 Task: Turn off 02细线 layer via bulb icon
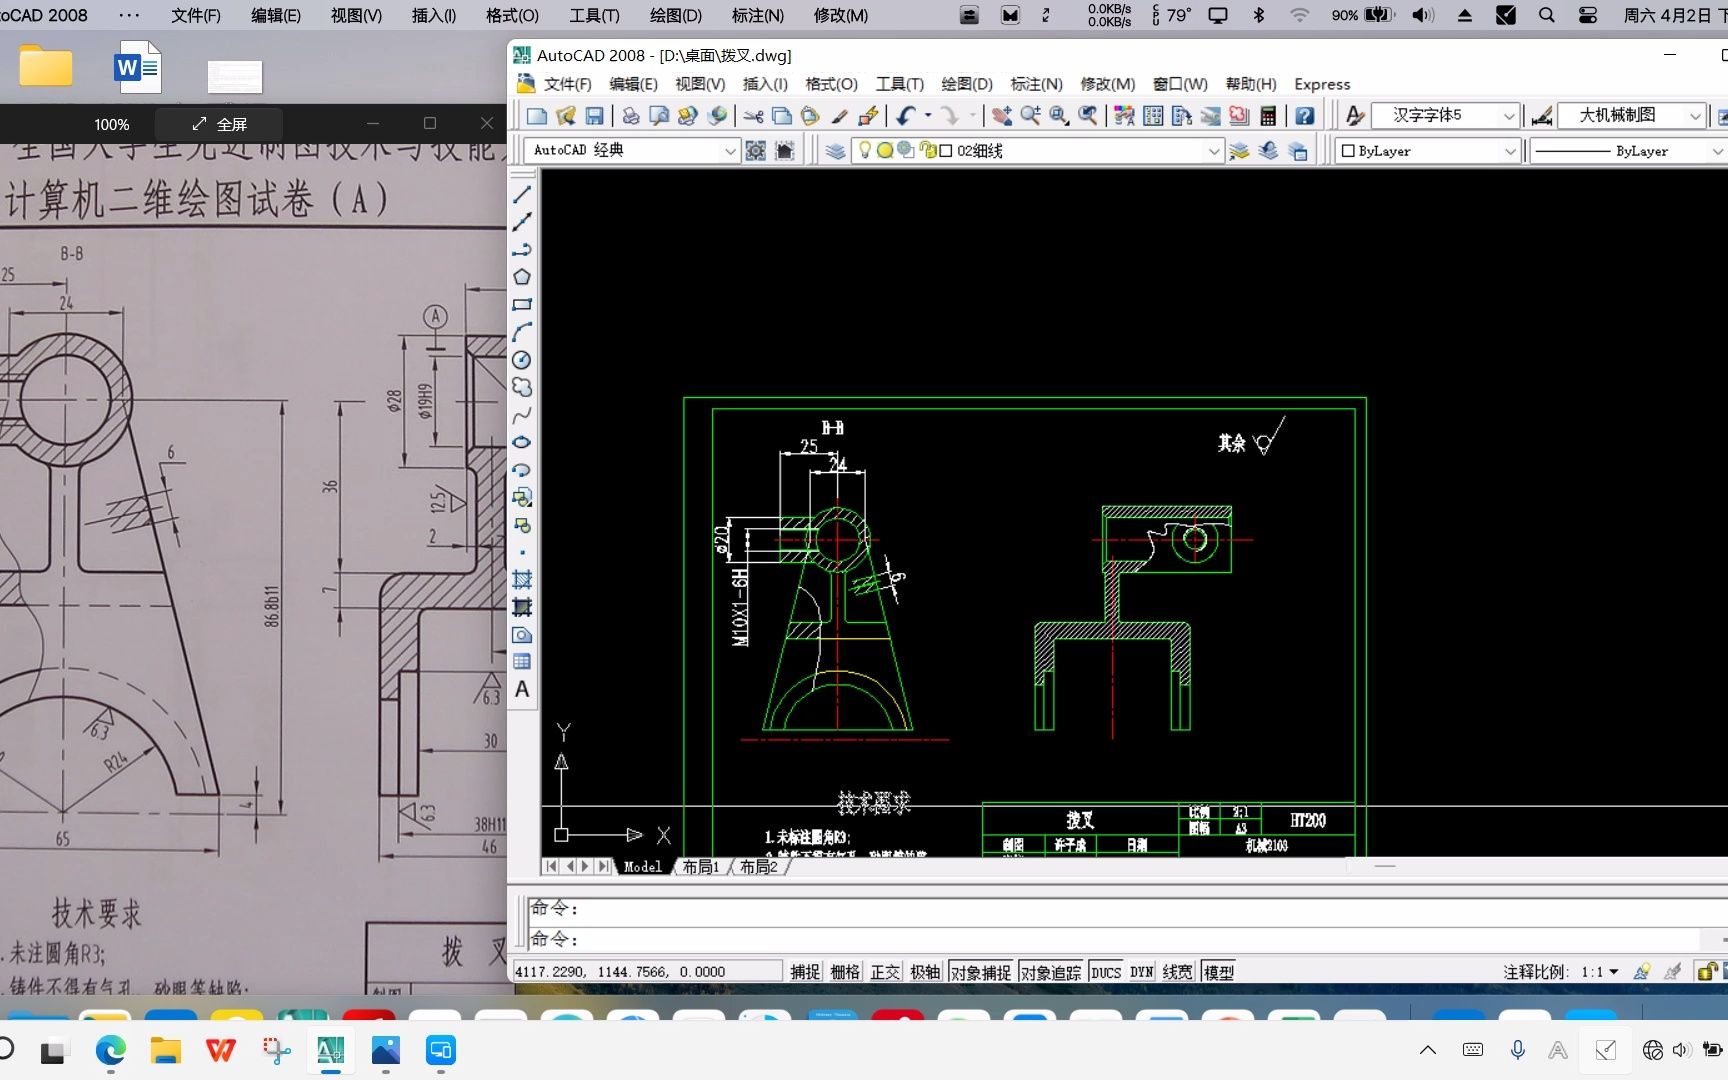coord(865,151)
